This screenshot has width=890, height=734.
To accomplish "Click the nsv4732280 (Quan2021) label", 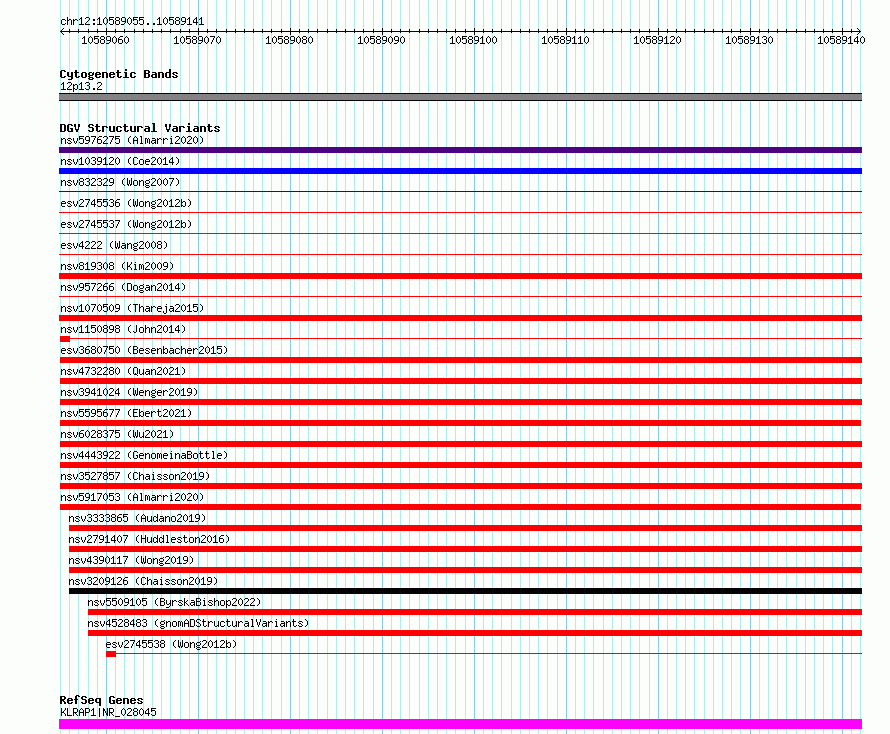I will pyautogui.click(x=123, y=371).
